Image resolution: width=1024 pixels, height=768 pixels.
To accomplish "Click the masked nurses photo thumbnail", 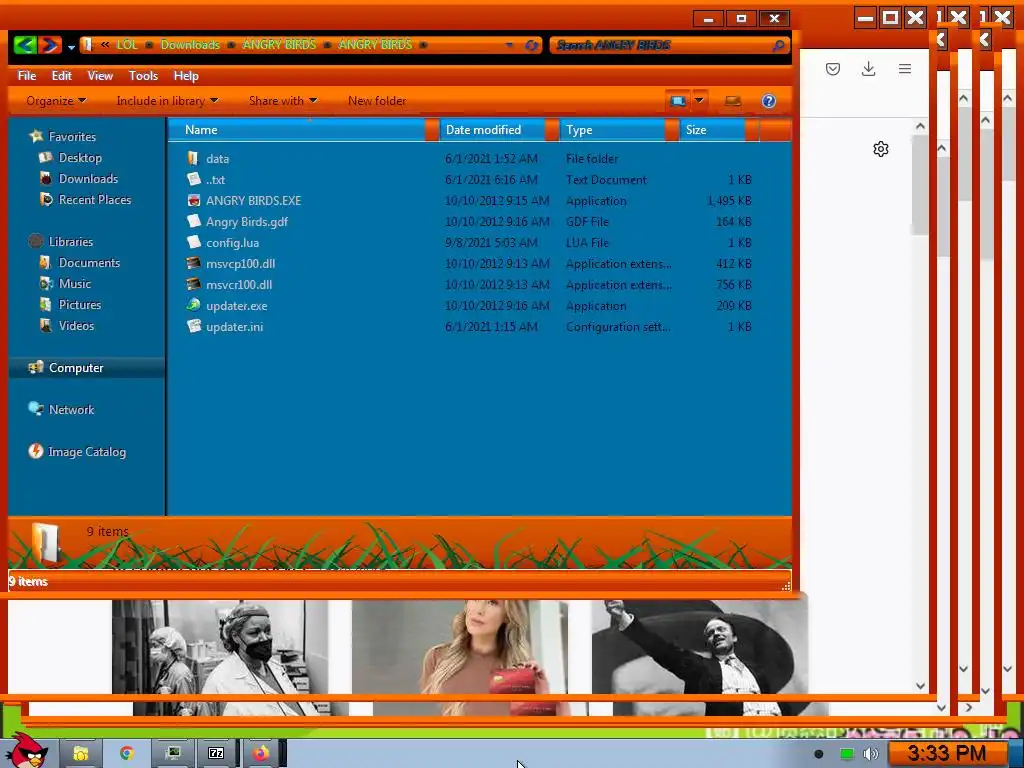I will tap(219, 647).
